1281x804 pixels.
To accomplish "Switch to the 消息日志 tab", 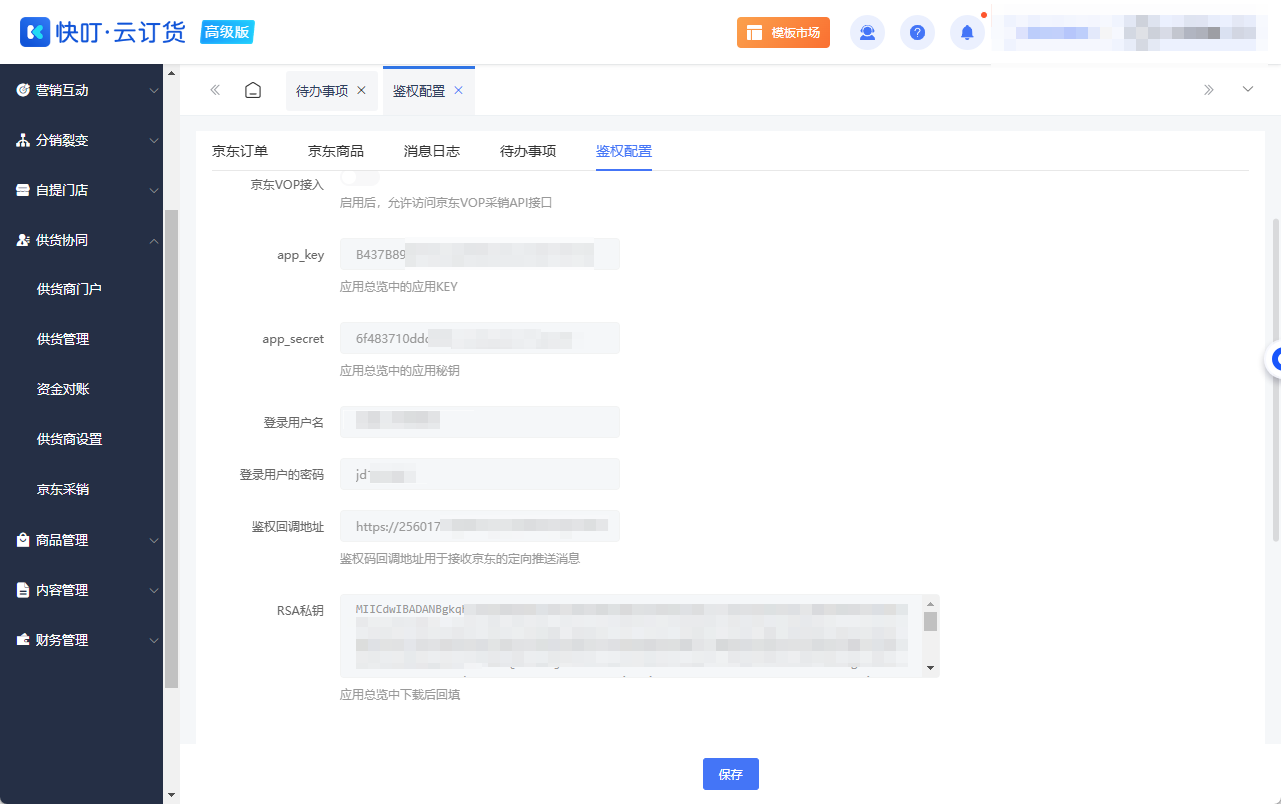I will click(432, 151).
